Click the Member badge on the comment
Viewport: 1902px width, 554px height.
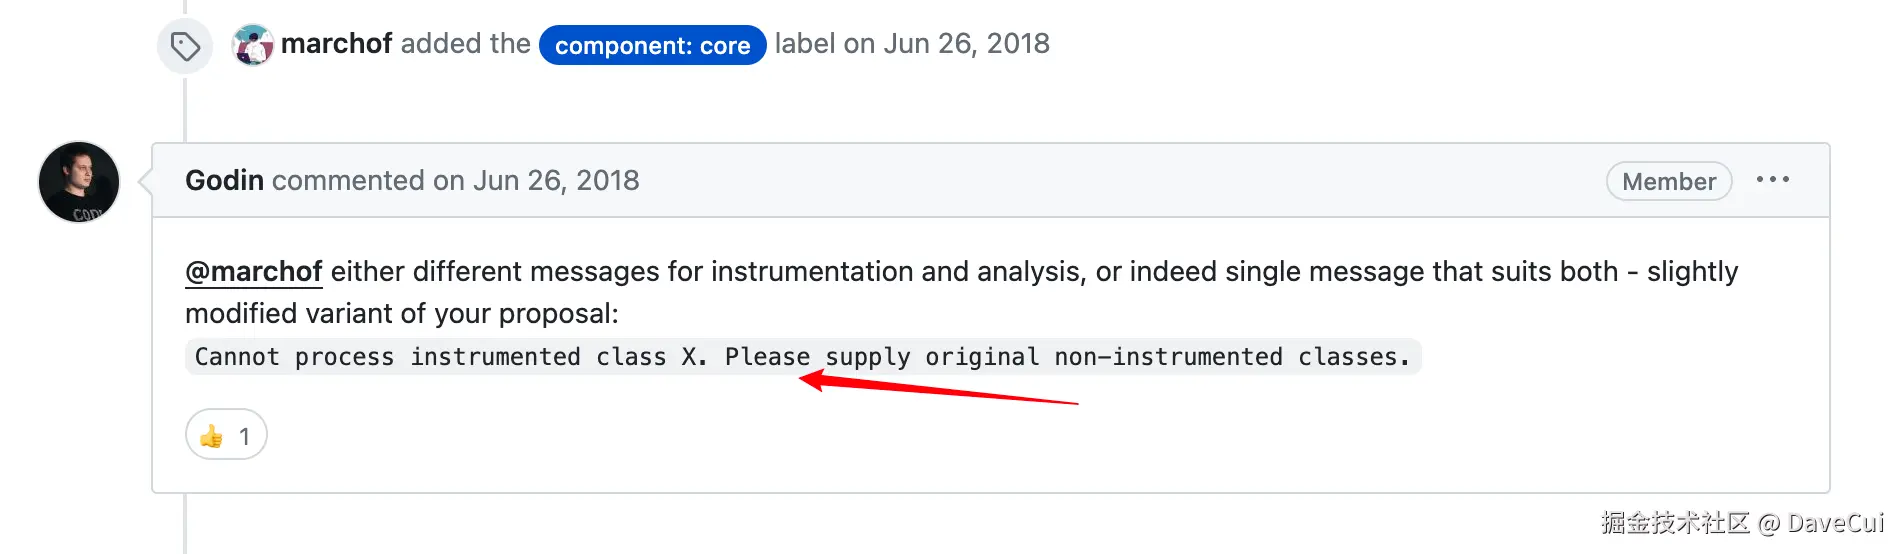[1668, 181]
